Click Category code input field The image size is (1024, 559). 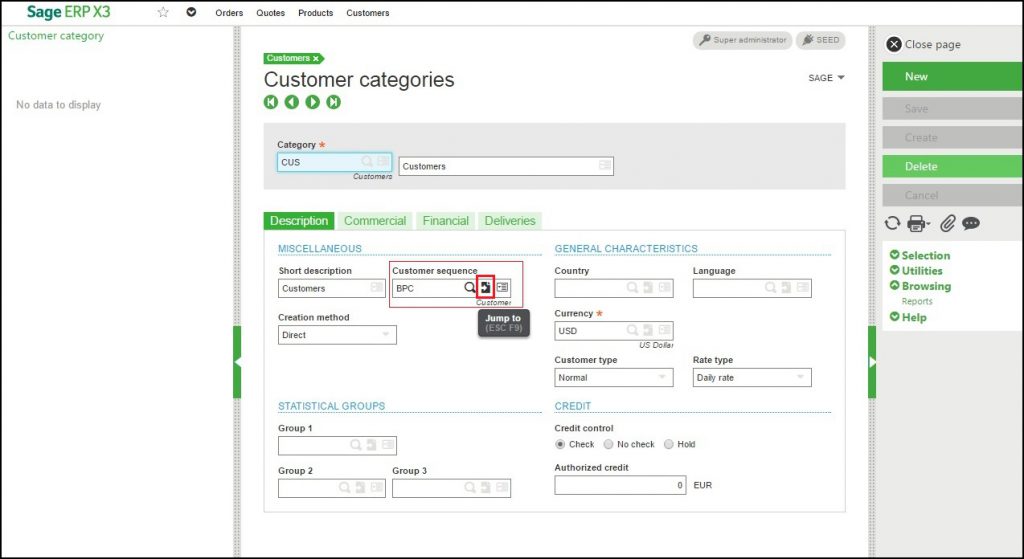tap(334, 162)
